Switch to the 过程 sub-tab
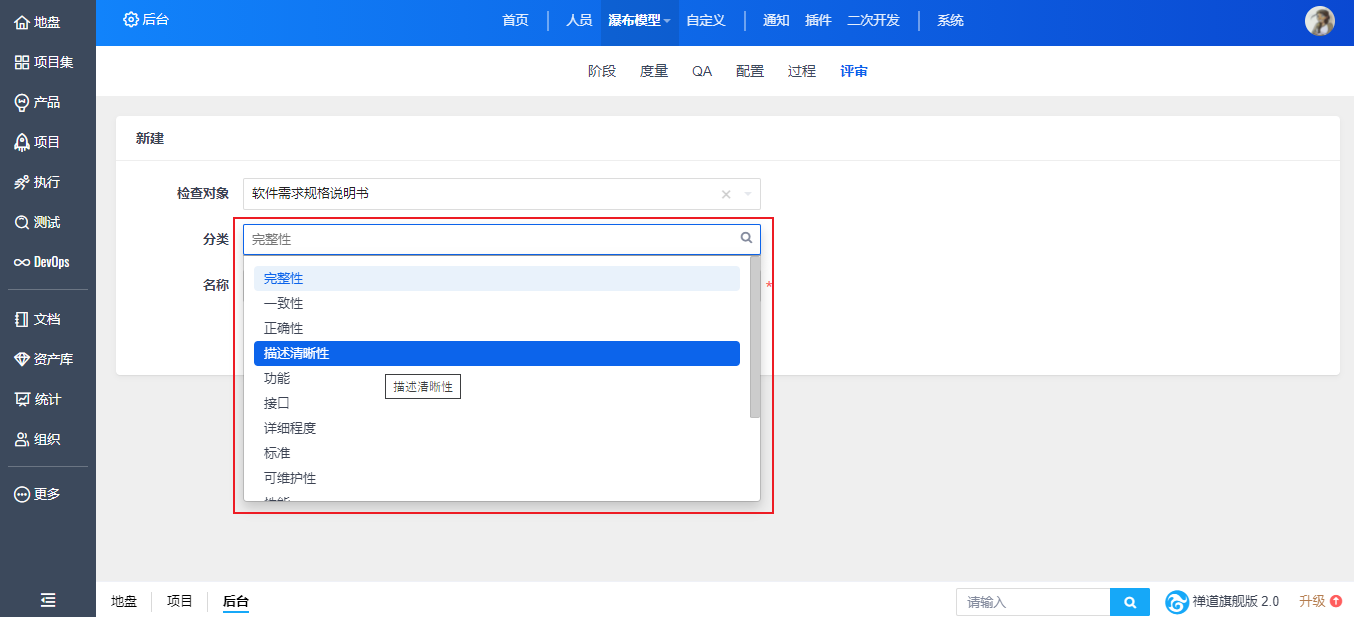 [802, 71]
